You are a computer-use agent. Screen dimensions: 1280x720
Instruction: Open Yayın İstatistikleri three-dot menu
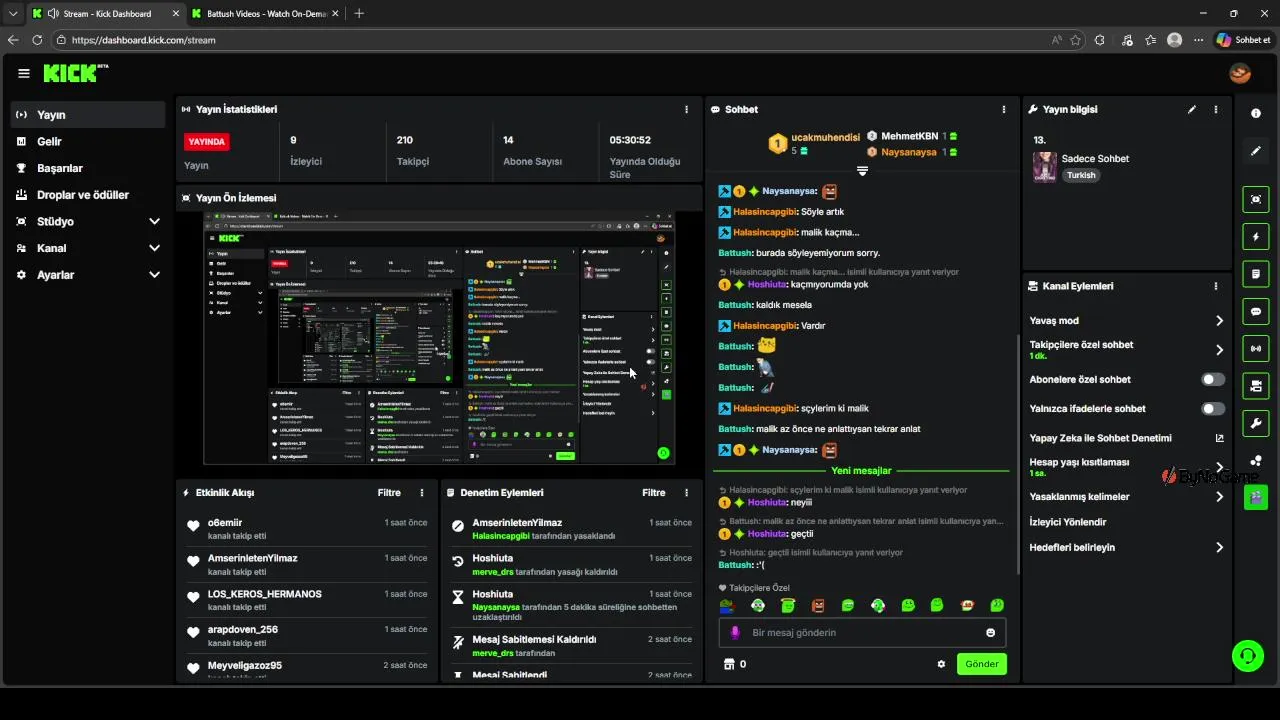pyautogui.click(x=686, y=109)
